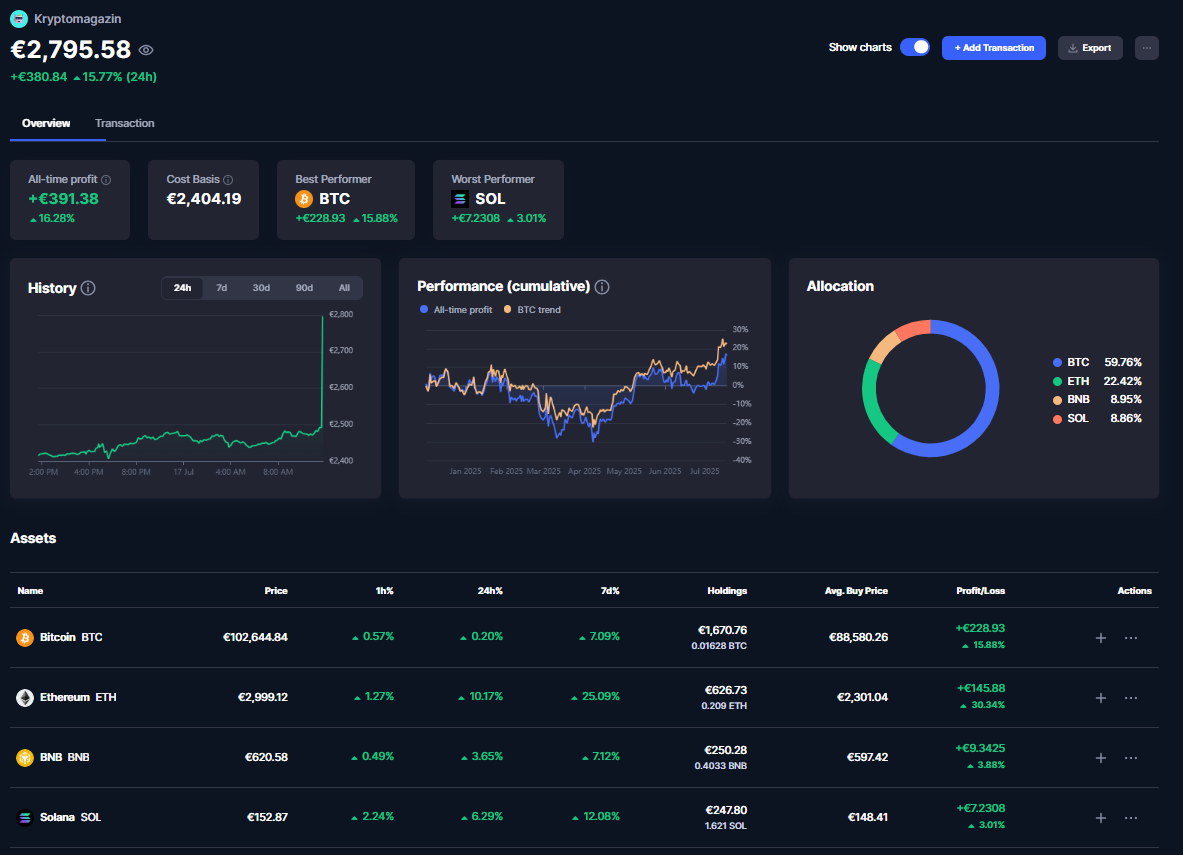Hide portfolio balance with eye icon

[146, 50]
